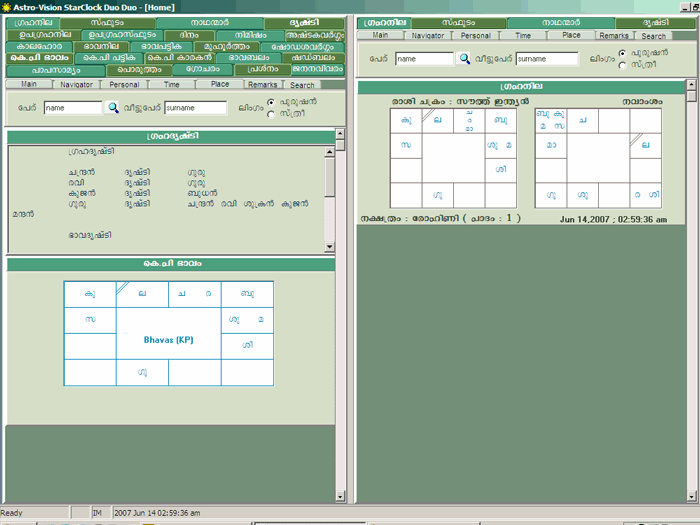Click the ഗ്രഹനില button in left pane

(33, 23)
